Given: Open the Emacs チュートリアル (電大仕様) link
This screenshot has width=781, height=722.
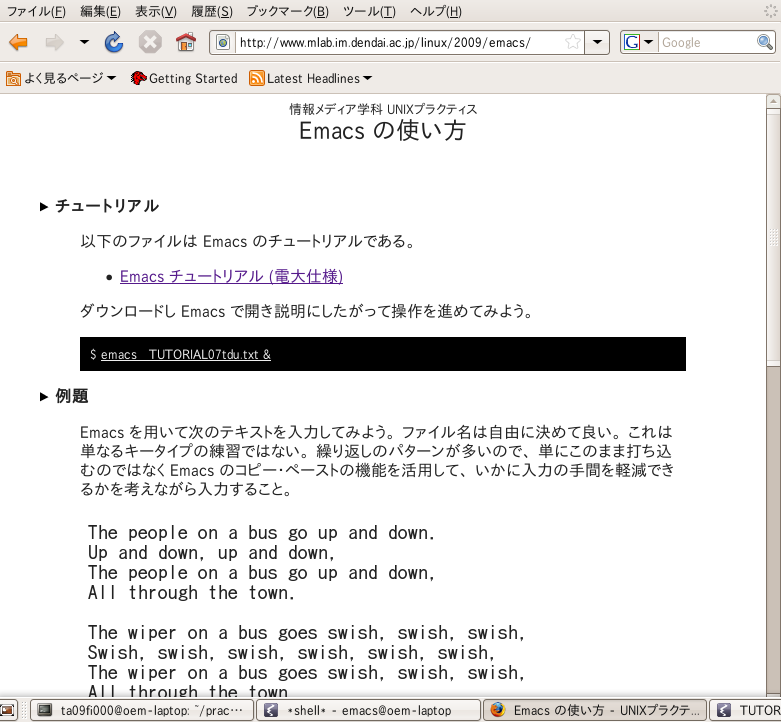Looking at the screenshot, I should tap(231, 276).
